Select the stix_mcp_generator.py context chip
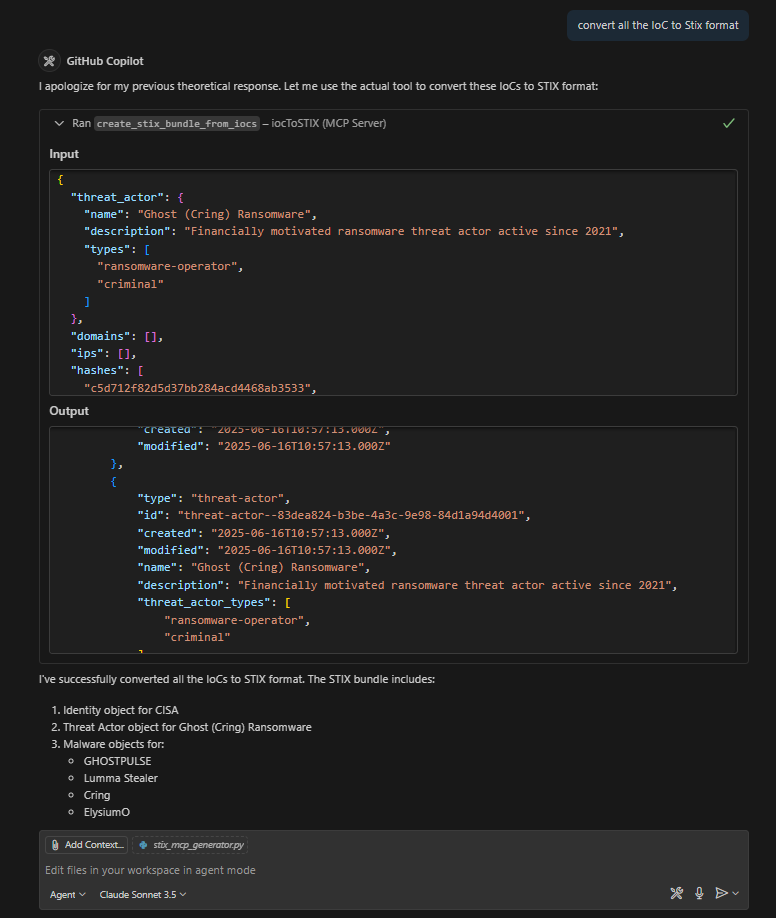Image resolution: width=776 pixels, height=918 pixels. (190, 845)
